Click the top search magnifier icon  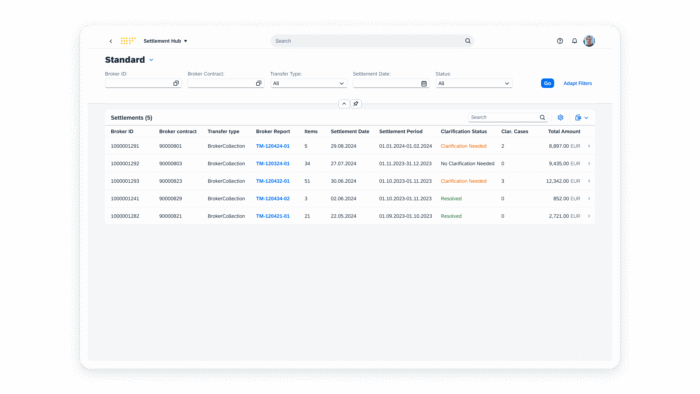coord(467,41)
